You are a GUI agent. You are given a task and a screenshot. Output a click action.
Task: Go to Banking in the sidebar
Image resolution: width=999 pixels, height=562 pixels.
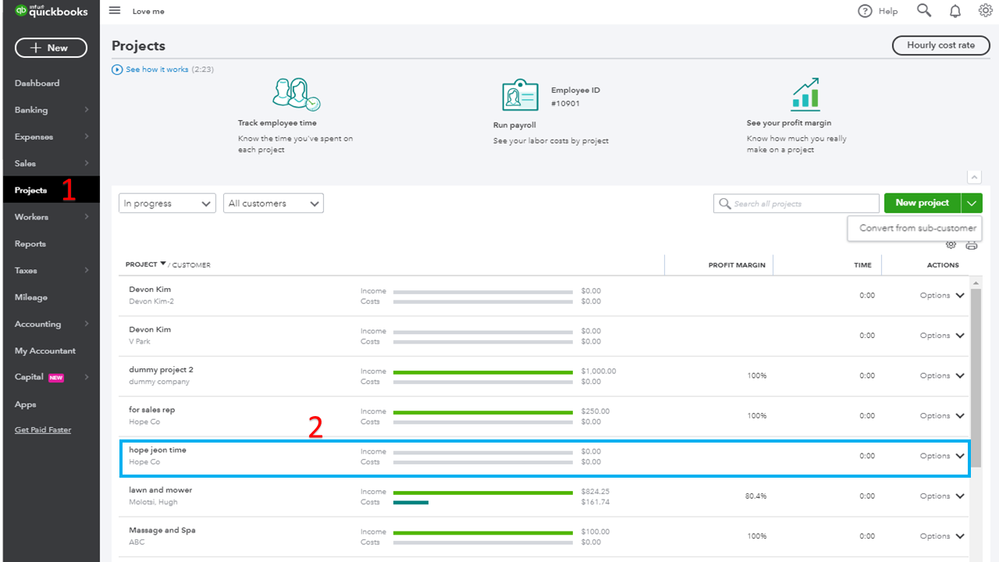(x=31, y=110)
